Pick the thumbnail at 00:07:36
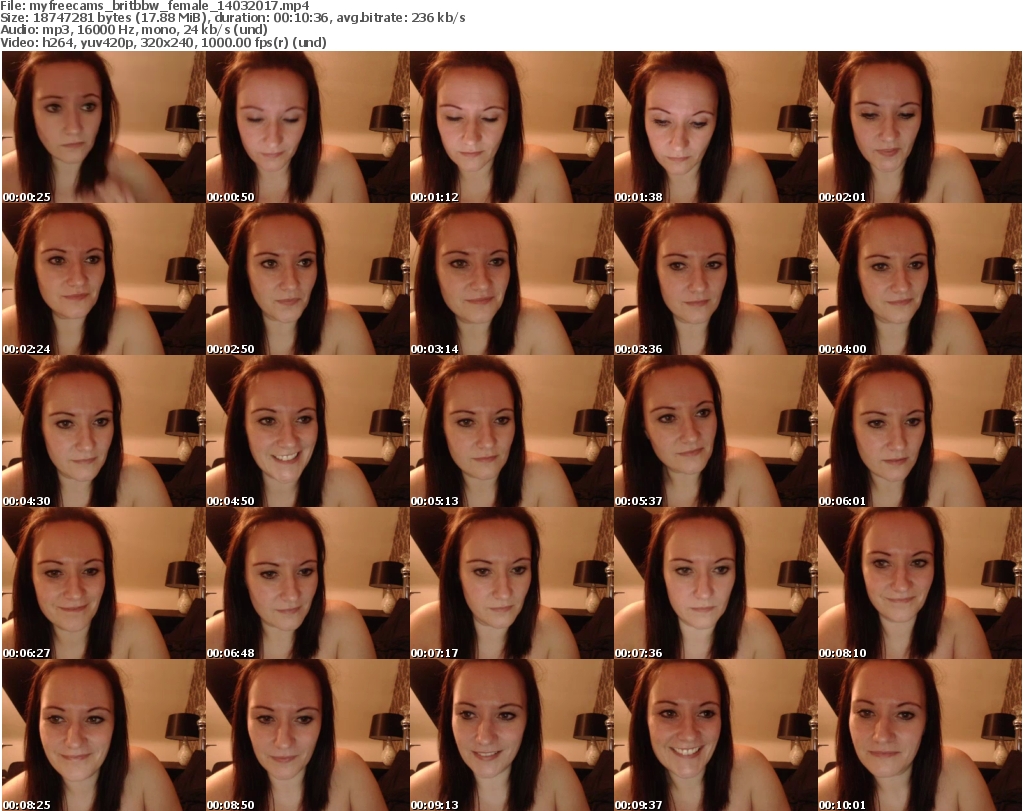This screenshot has height=811, width=1024. 715,583
